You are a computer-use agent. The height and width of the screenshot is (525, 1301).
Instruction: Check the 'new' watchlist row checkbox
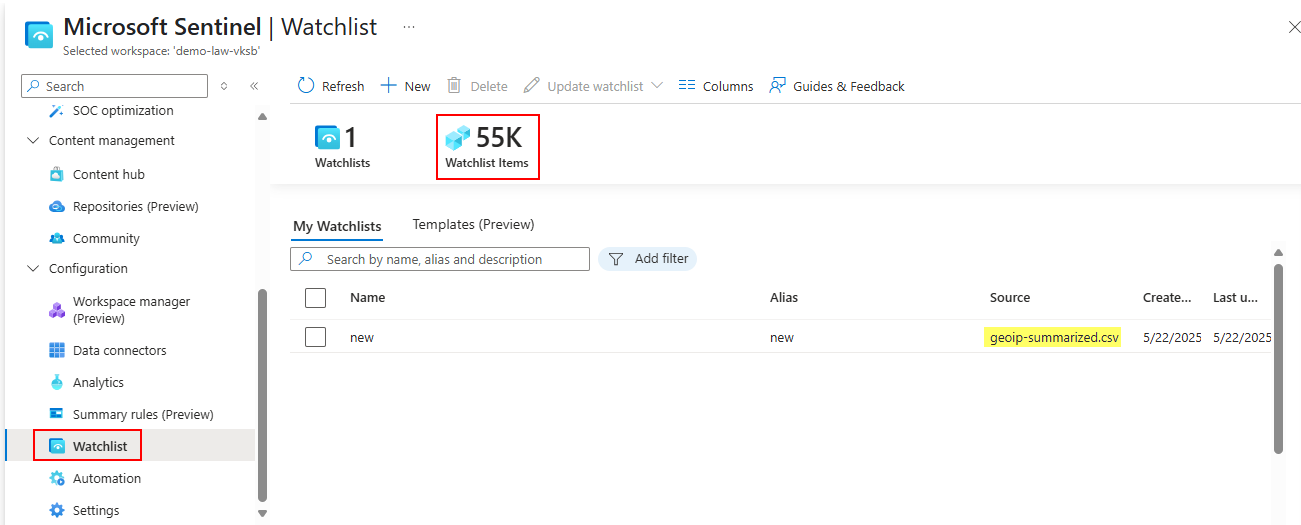coord(316,337)
